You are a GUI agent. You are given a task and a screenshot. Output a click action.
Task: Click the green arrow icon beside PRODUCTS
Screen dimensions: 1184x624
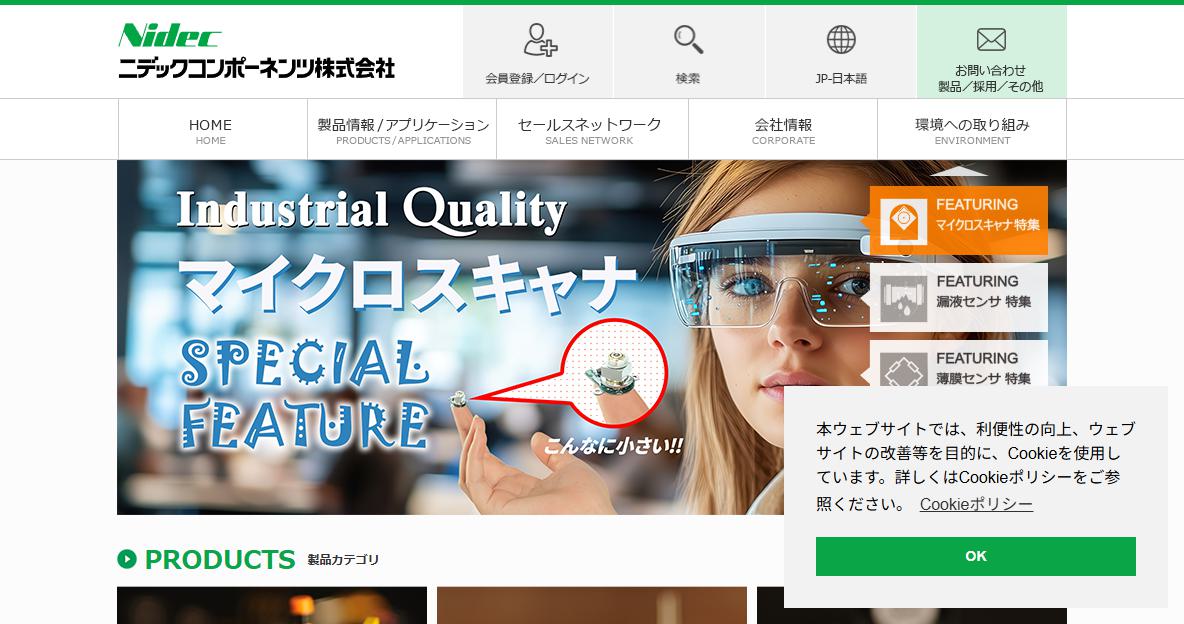[127, 559]
